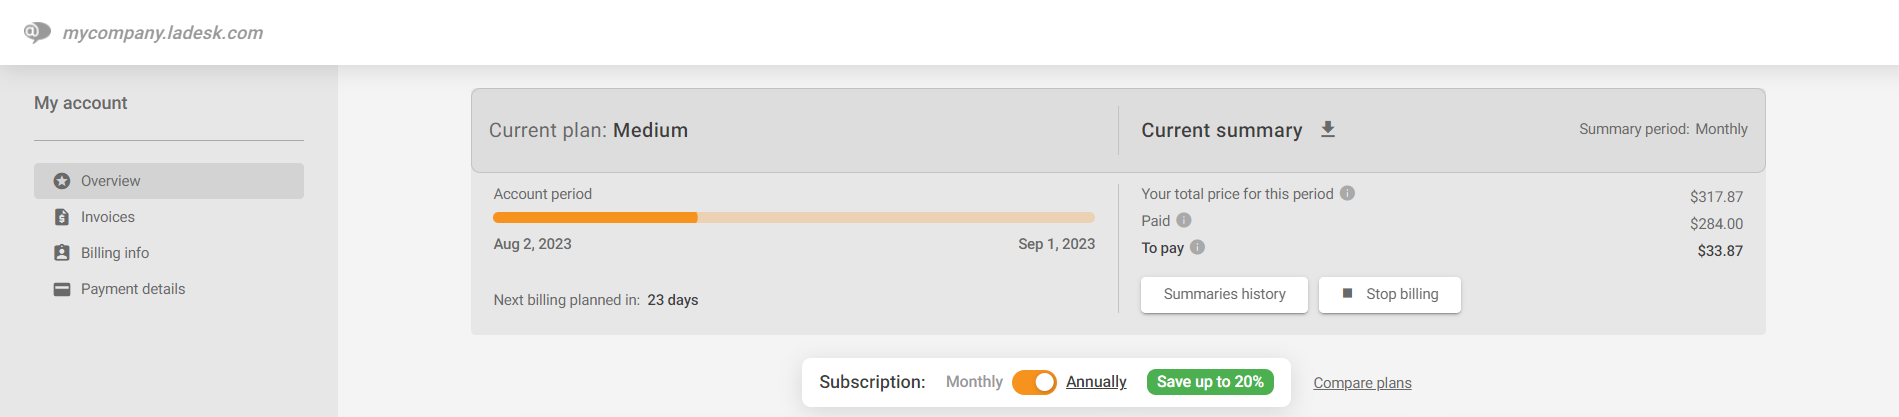Toggle the Monthly/Annually subscription switch
Screen dimensions: 1899x417
click(x=1034, y=382)
